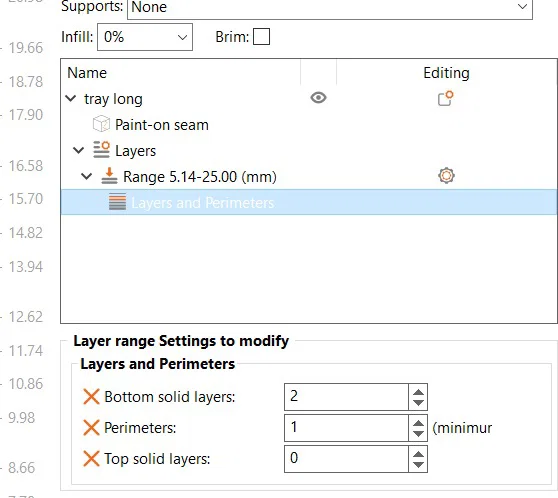Screen dimensions: 558x498
Task: Click the layer range icon beside Range
Action: [x=109, y=176]
